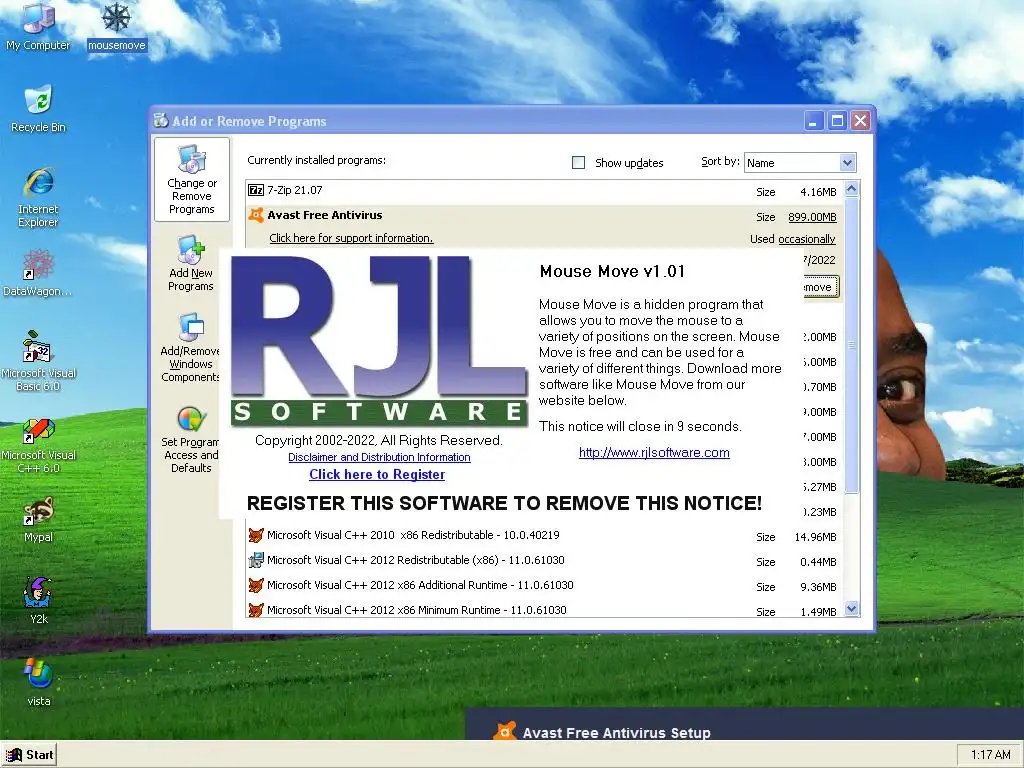Click Visual C++ 2010 x86 Redistributable icon
1024x768 pixels.
click(x=256, y=536)
